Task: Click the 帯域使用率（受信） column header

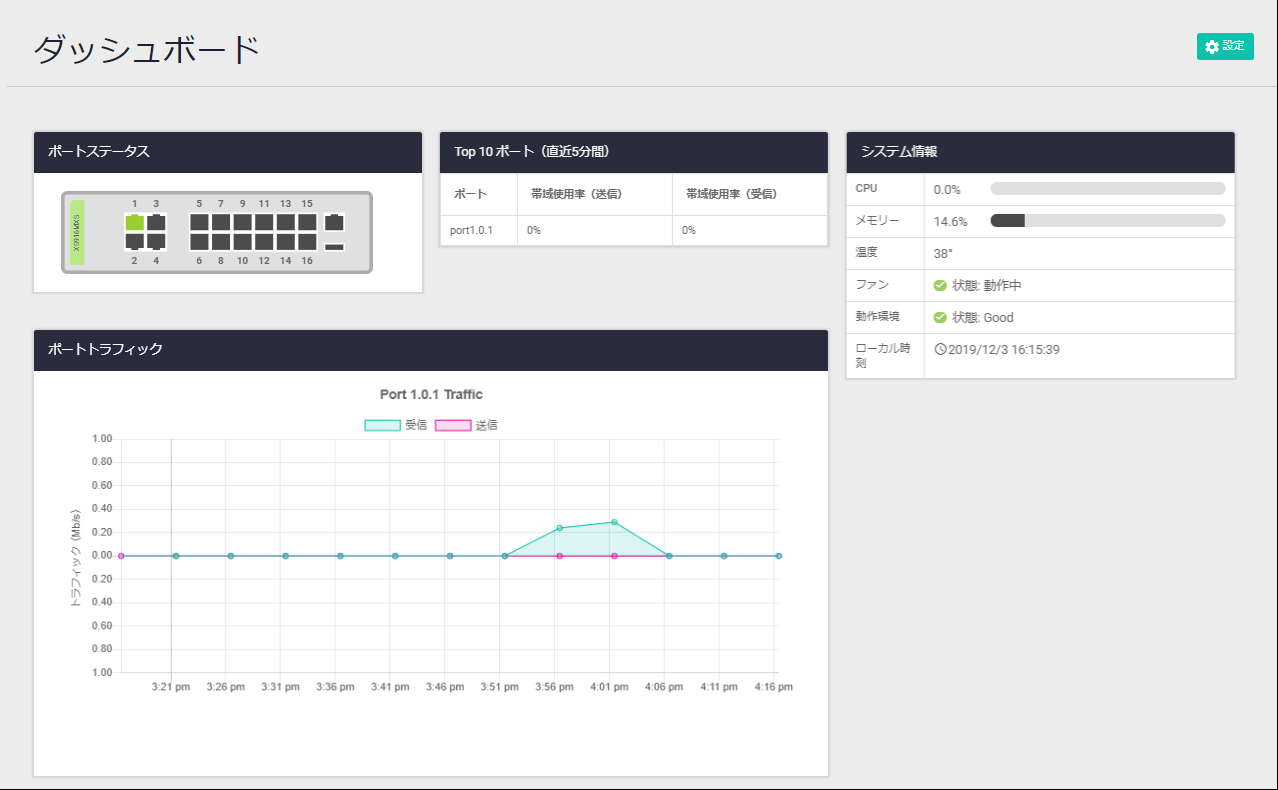Action: [x=731, y=194]
